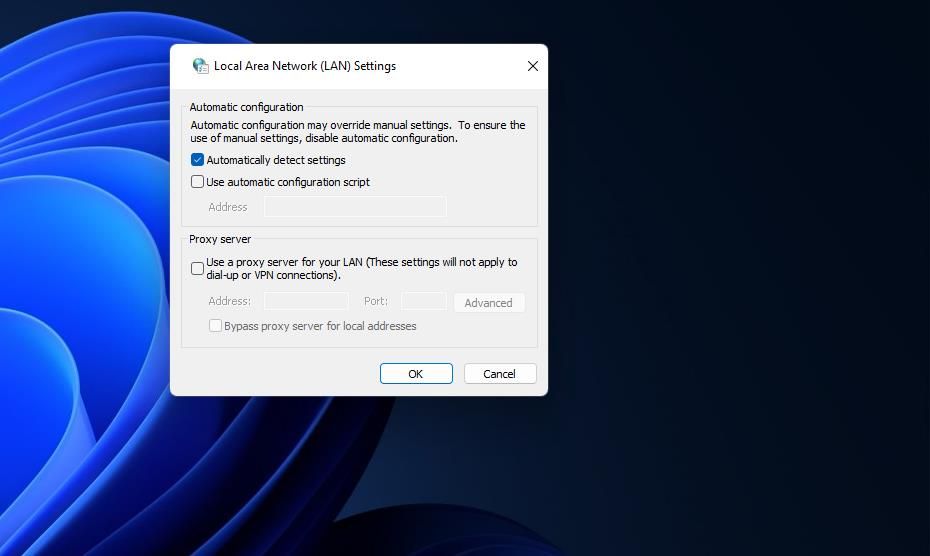
Task: Click the LAN Settings globe icon in title bar
Action: coord(200,66)
